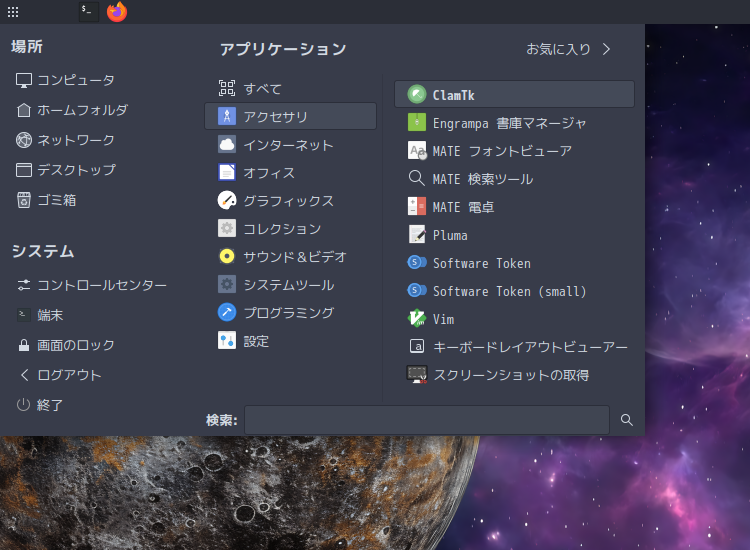750x550 pixels.
Task: Open terminal launcher in top panel
Action: tap(88, 11)
